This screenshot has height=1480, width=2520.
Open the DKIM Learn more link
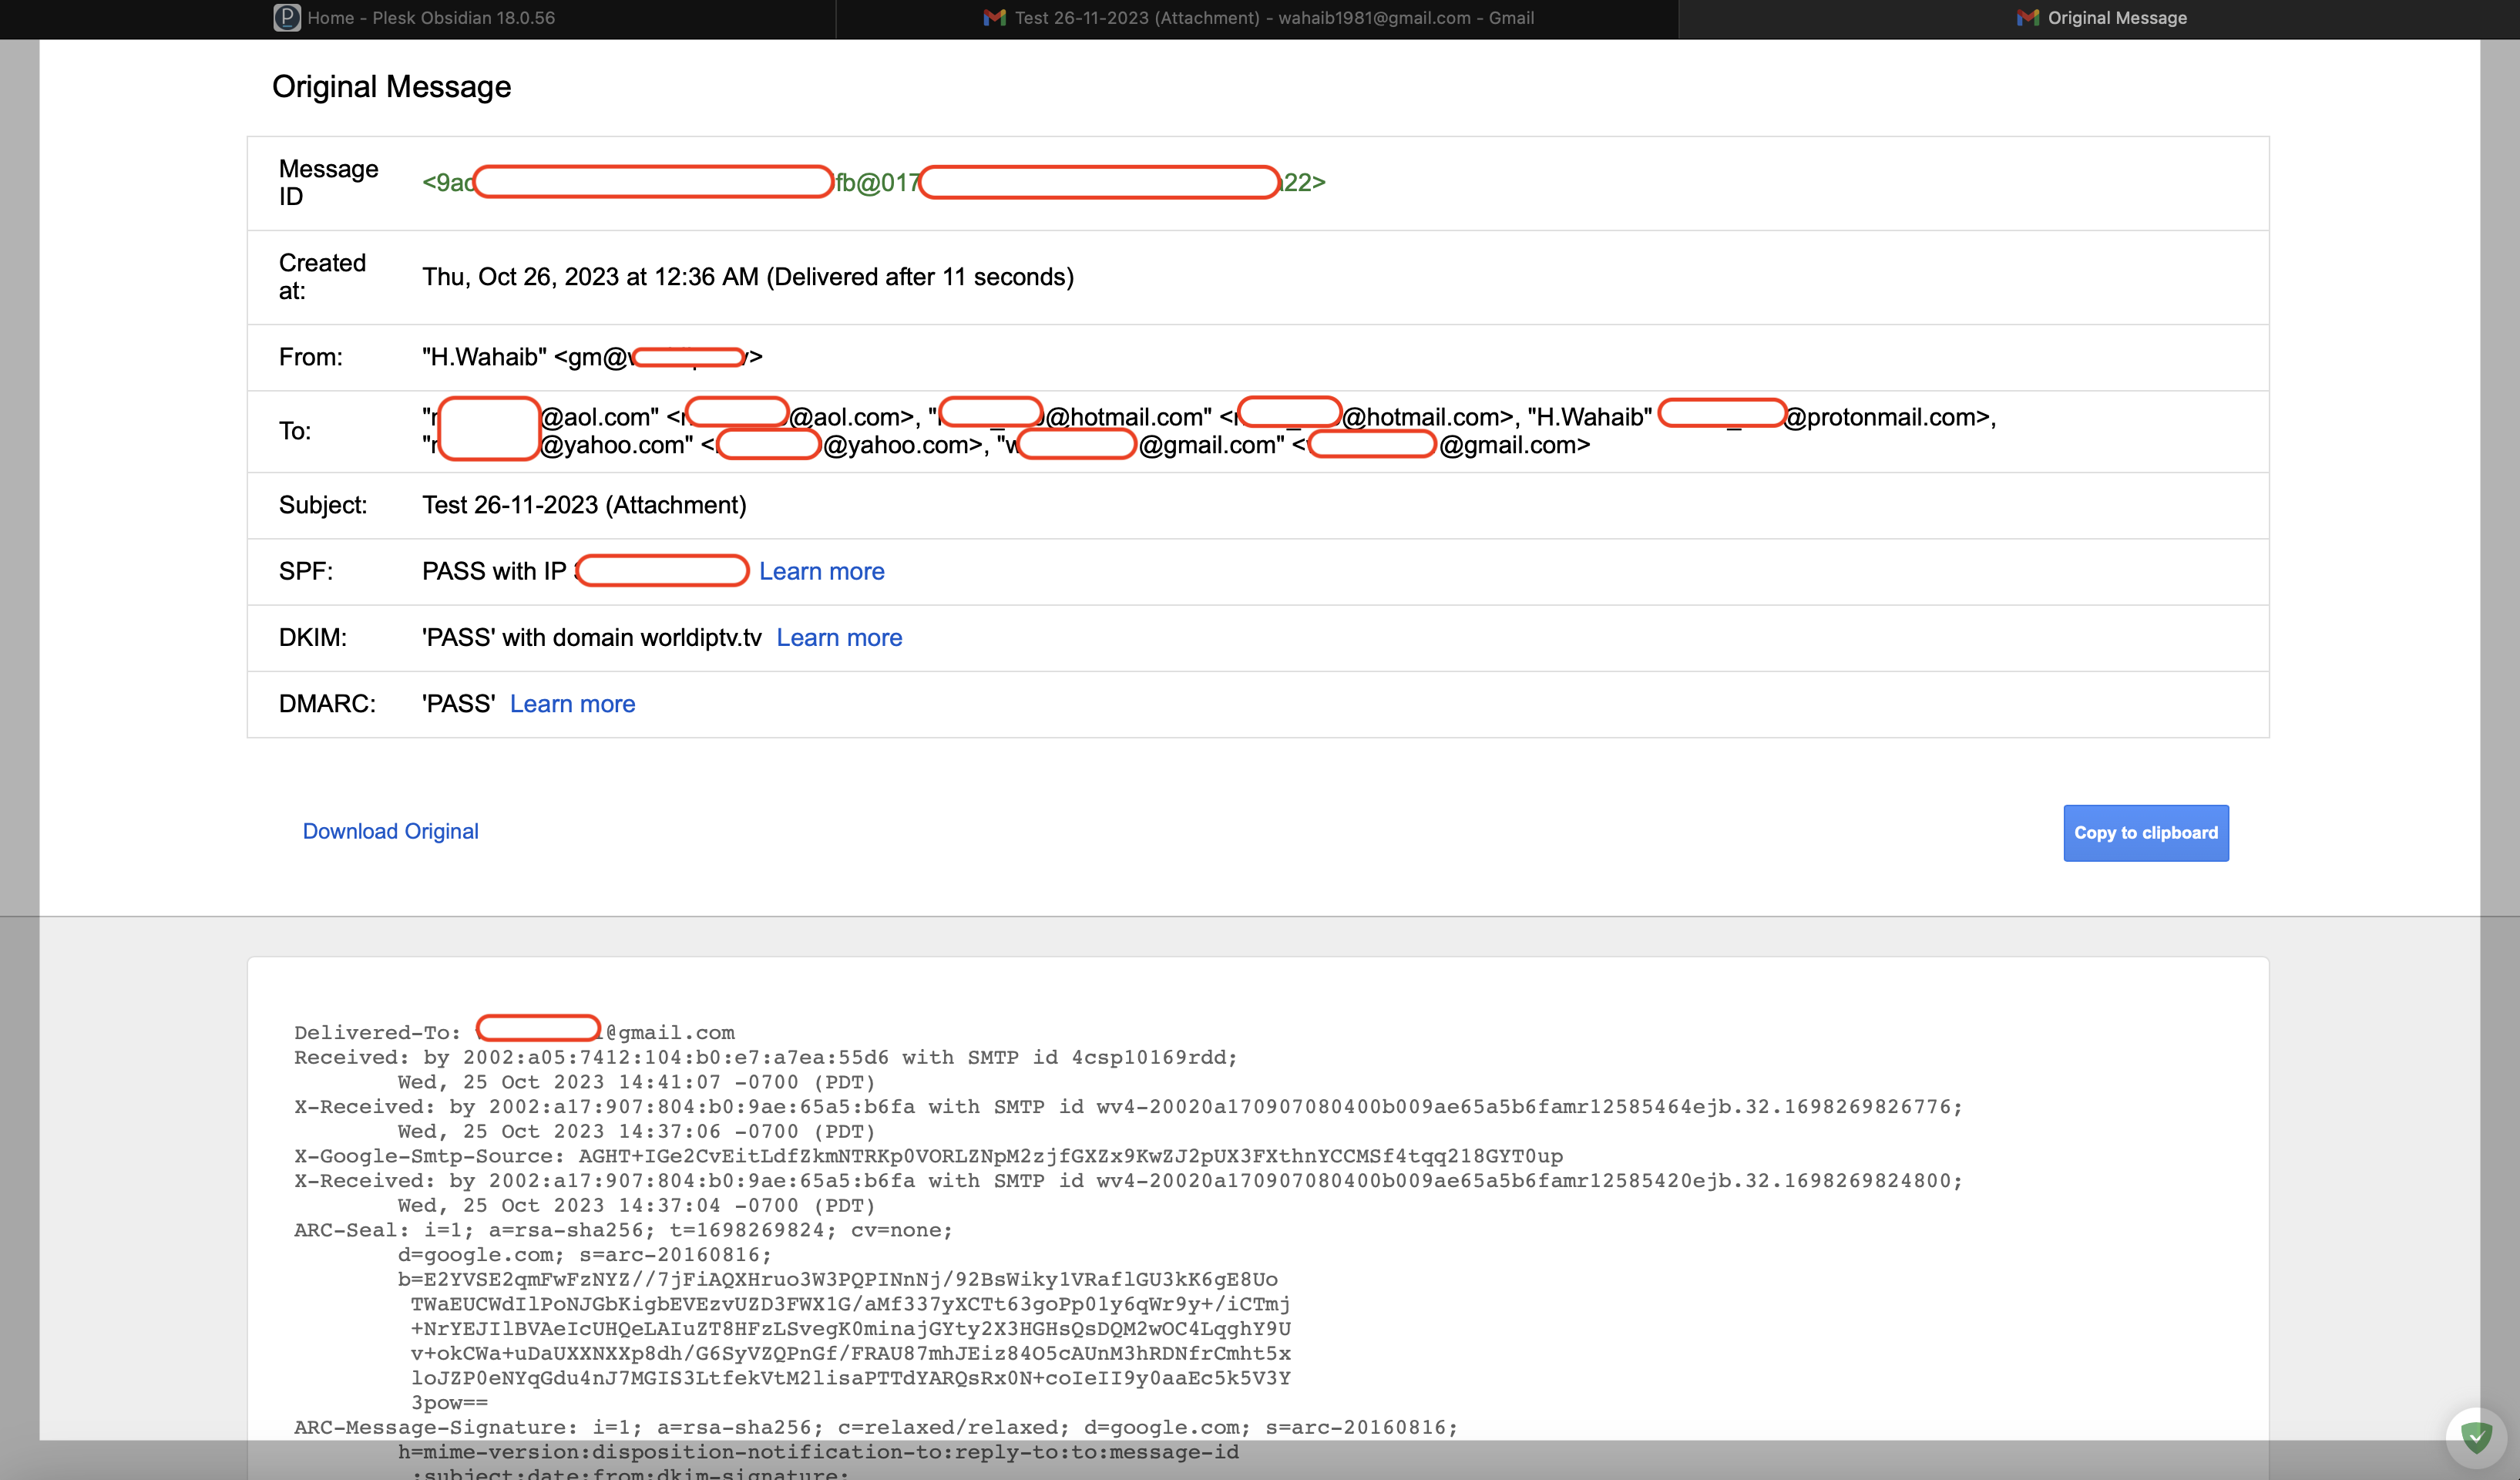838,638
